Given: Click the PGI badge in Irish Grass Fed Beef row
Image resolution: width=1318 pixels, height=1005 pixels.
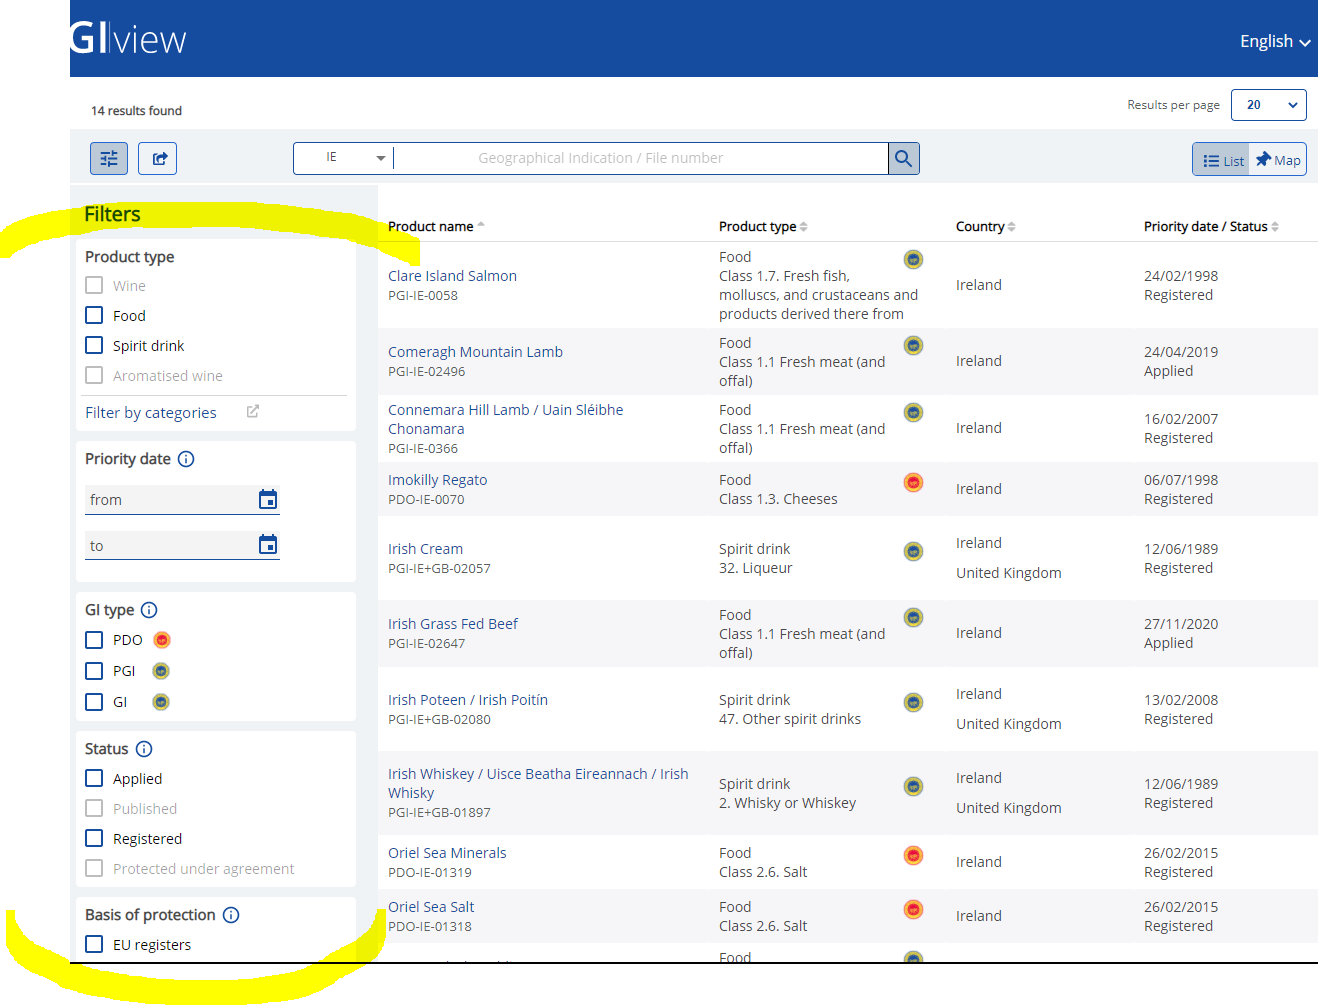Looking at the screenshot, I should click(x=913, y=618).
